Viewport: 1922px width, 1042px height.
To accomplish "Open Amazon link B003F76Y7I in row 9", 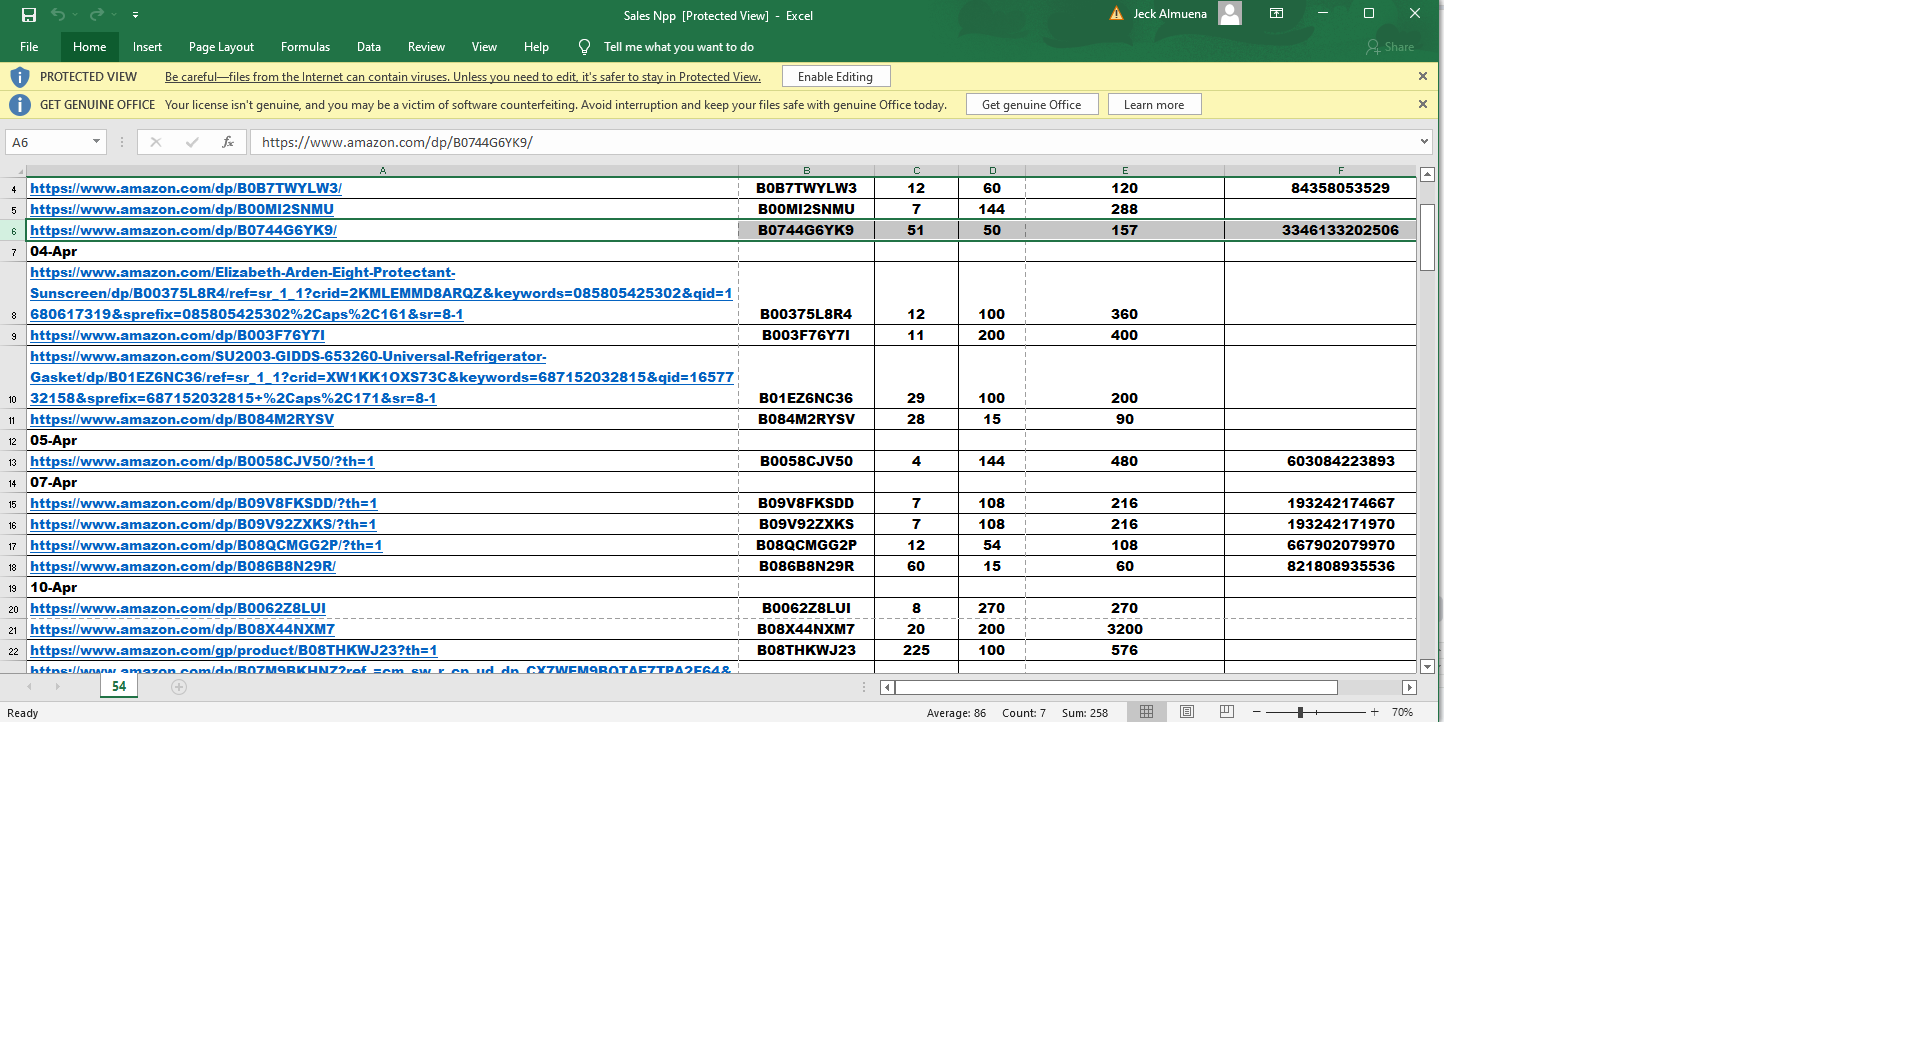I will tap(177, 335).
